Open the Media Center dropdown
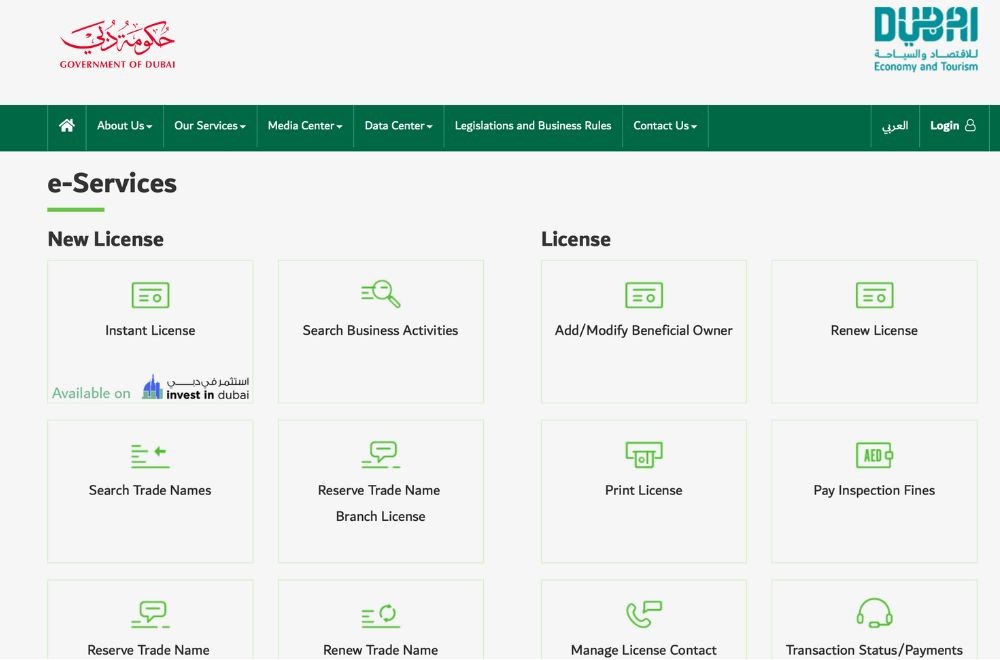Image resolution: width=1000 pixels, height=660 pixels. (x=305, y=126)
